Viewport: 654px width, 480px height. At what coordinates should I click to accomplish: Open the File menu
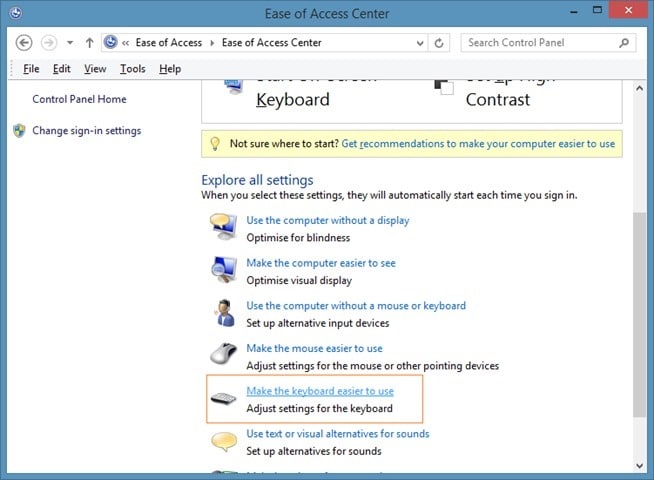click(x=31, y=69)
